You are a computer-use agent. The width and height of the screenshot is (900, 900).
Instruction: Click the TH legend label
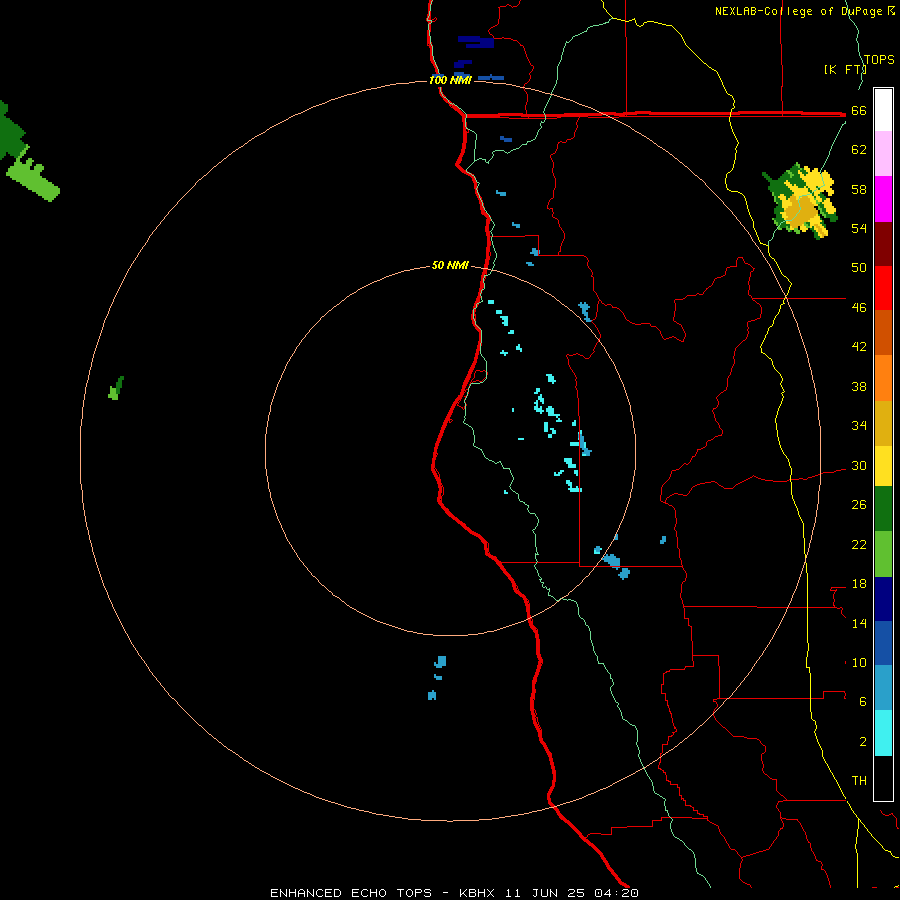(x=859, y=780)
